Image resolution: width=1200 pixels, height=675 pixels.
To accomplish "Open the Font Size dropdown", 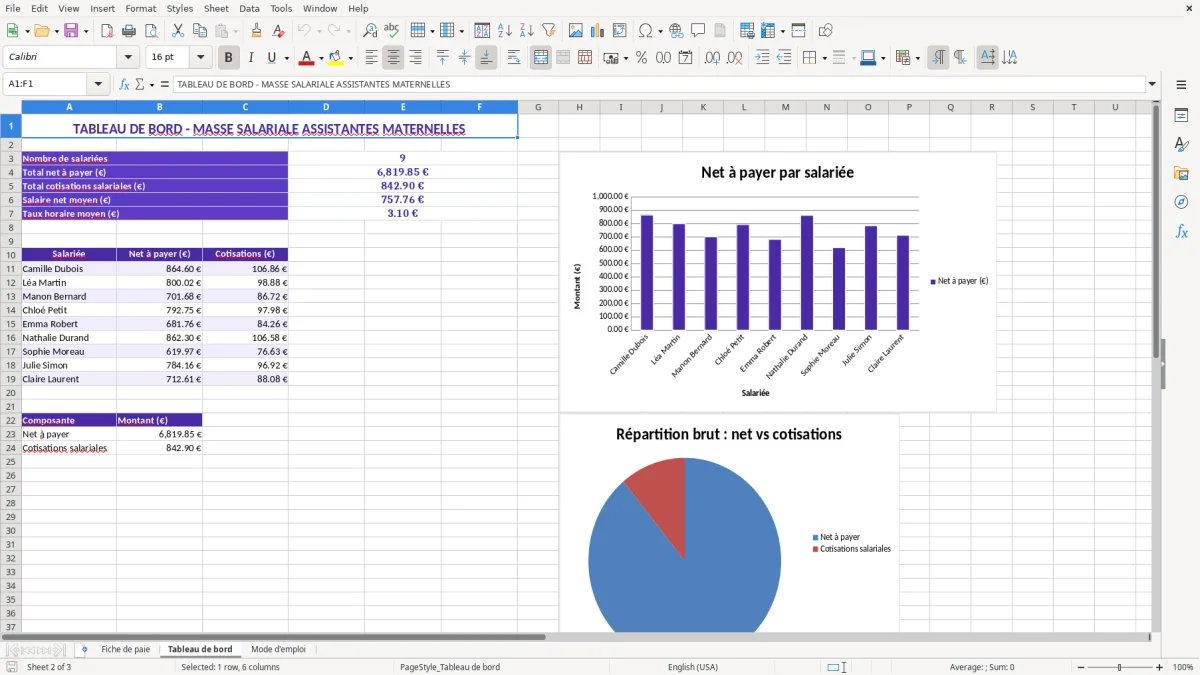I will (201, 58).
